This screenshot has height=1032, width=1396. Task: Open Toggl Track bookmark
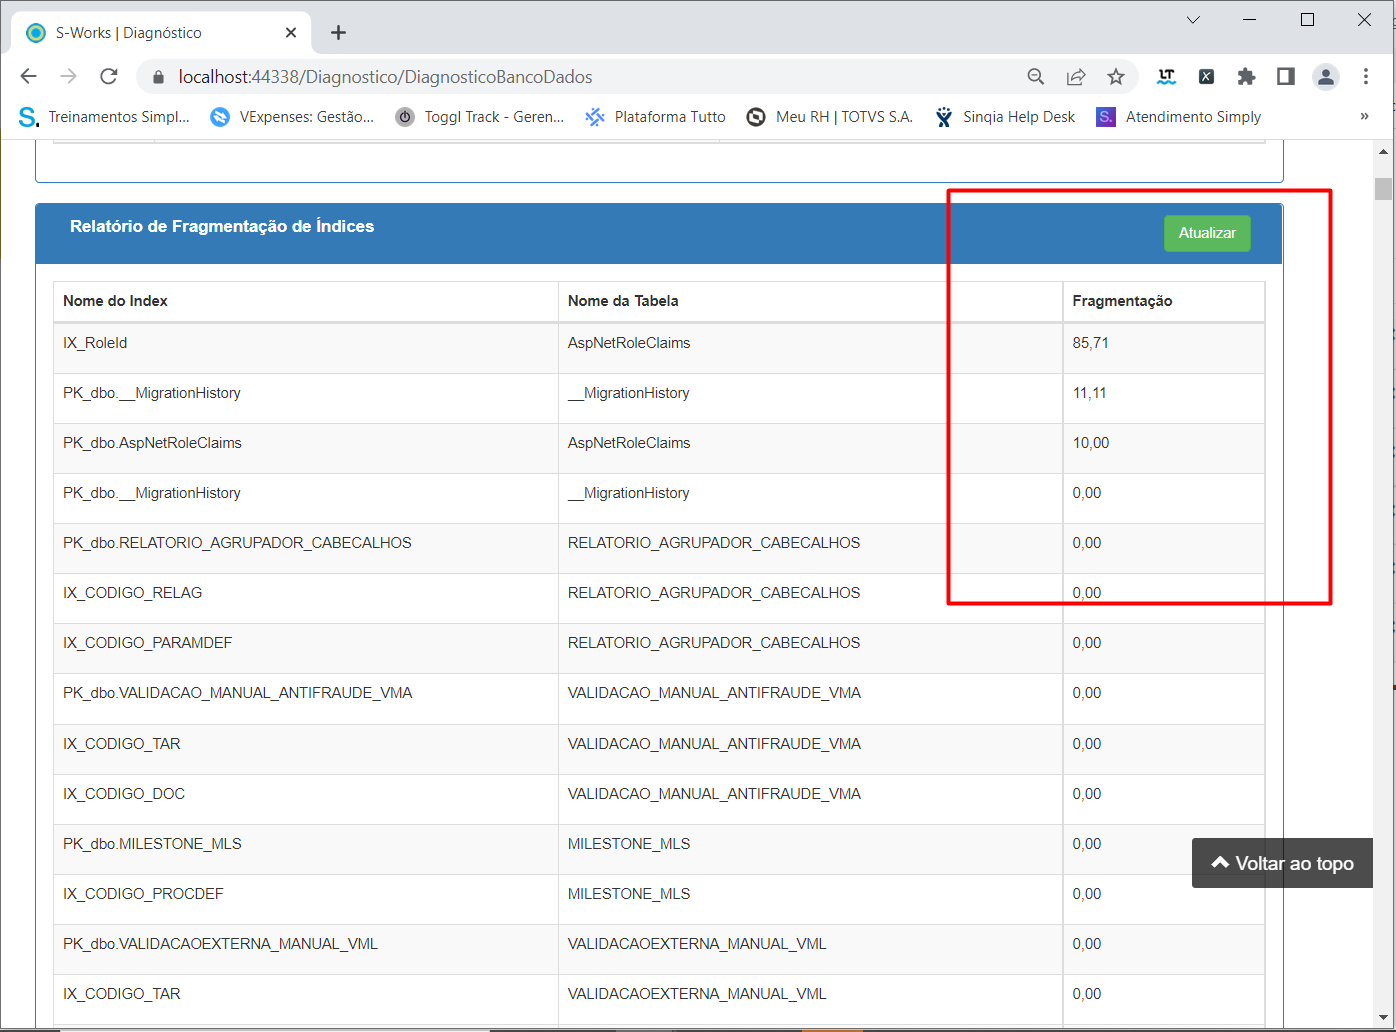click(480, 117)
